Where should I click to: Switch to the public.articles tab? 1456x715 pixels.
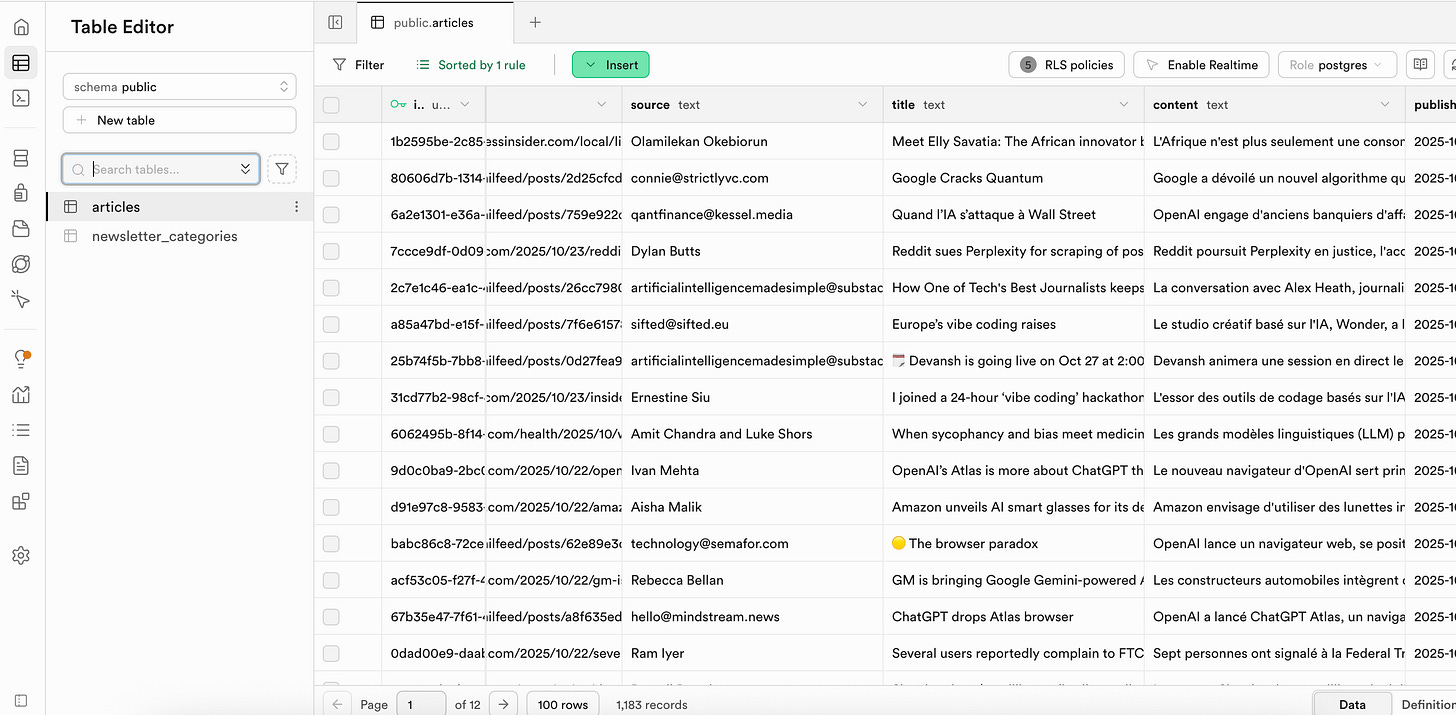pyautogui.click(x=434, y=22)
